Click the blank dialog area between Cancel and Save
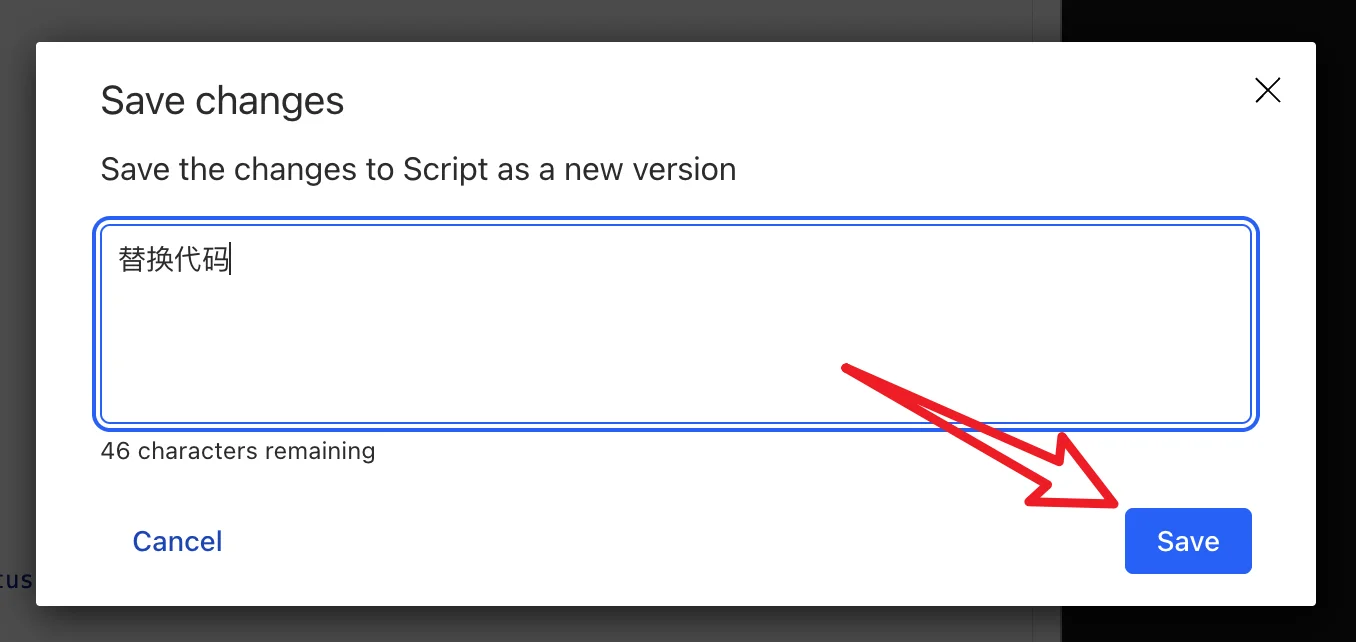1356x642 pixels. point(670,541)
